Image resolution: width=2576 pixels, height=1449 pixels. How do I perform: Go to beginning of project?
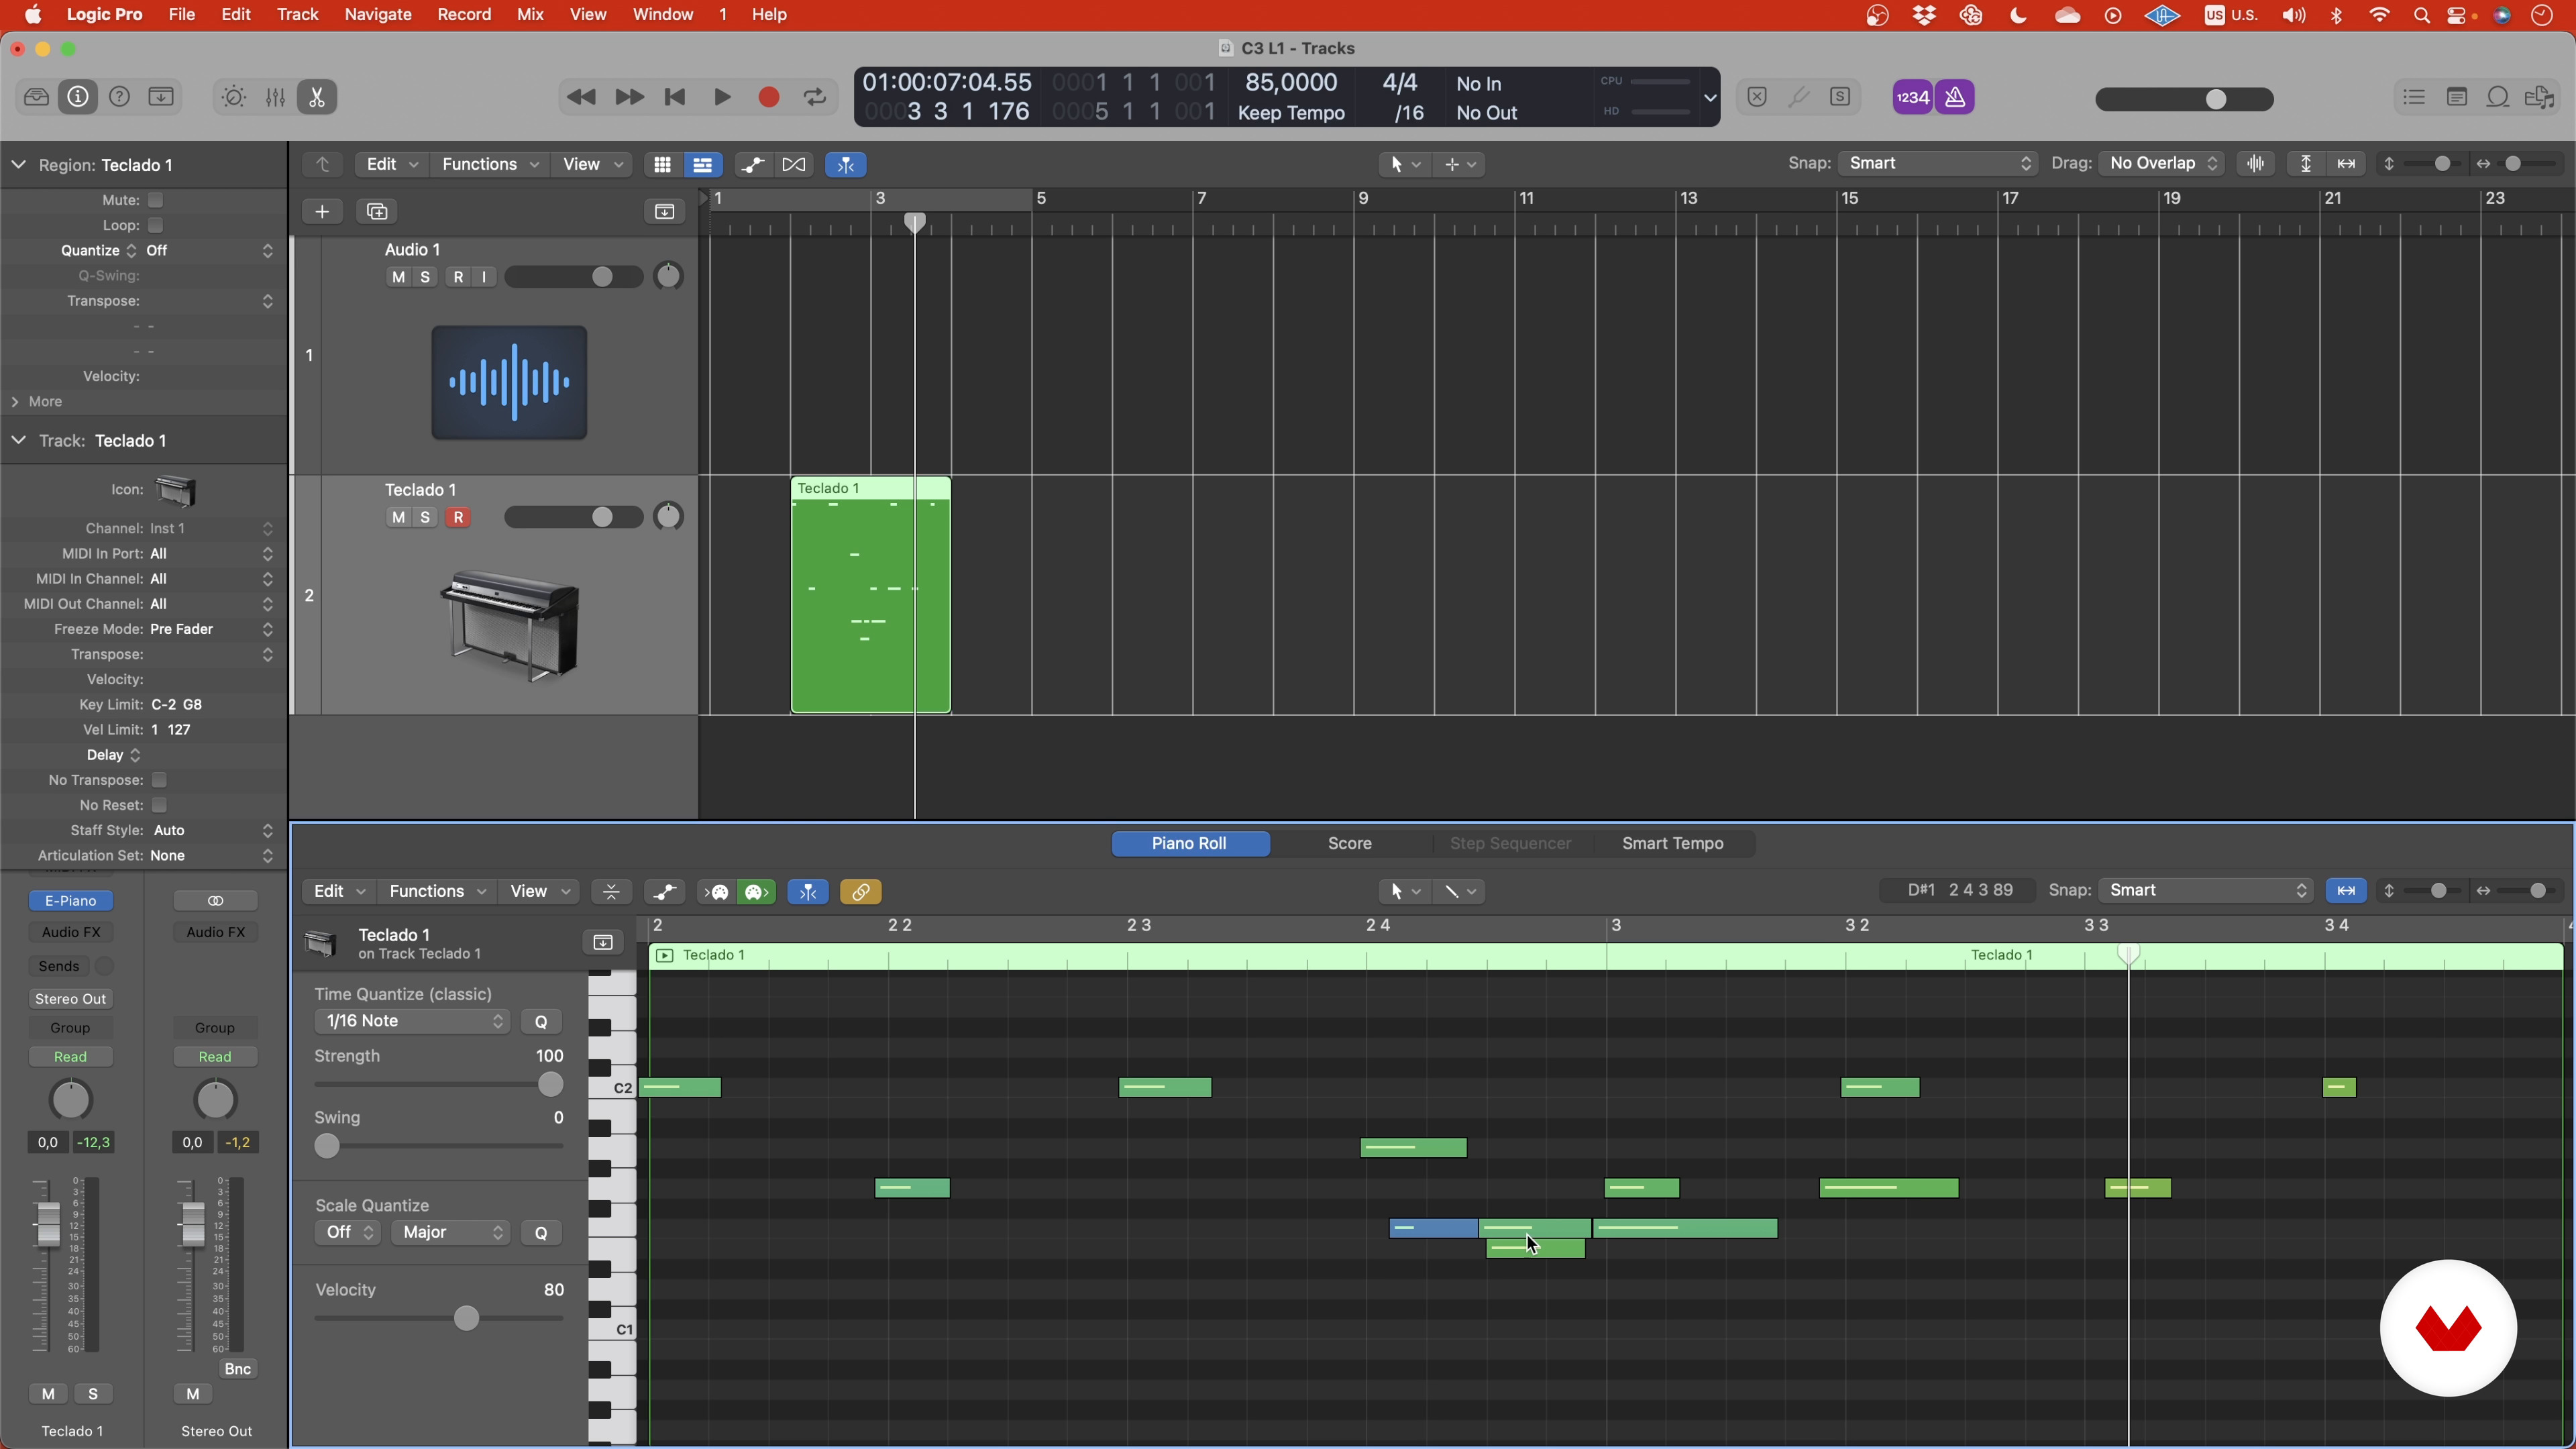coord(675,97)
